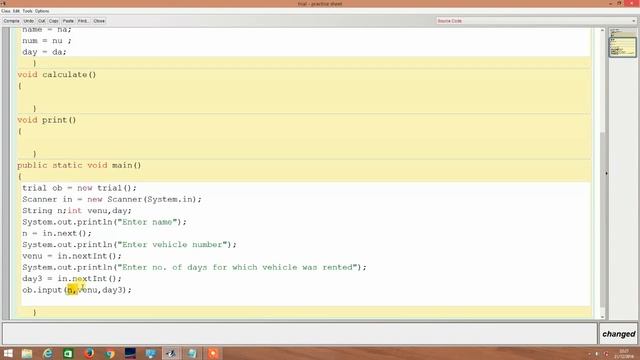The height and width of the screenshot is (360, 640).
Task: Click the line 'n = in.next();'
Action: (57, 233)
